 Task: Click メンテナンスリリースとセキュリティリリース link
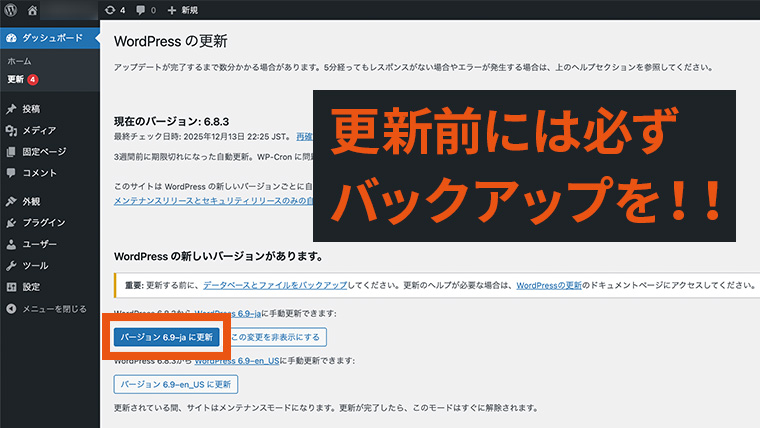pos(213,201)
